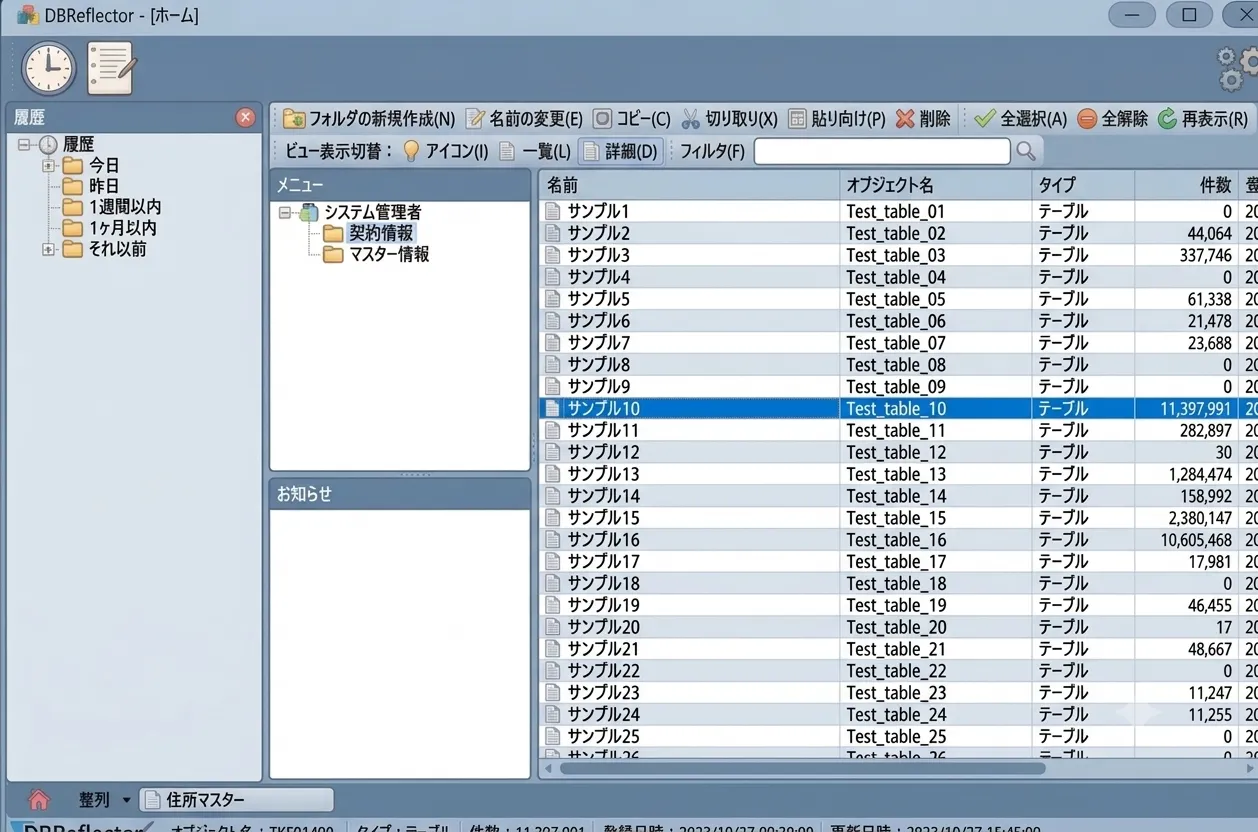Select 今日 folder in history tree
The width and height of the screenshot is (1258, 832).
click(x=90, y=165)
